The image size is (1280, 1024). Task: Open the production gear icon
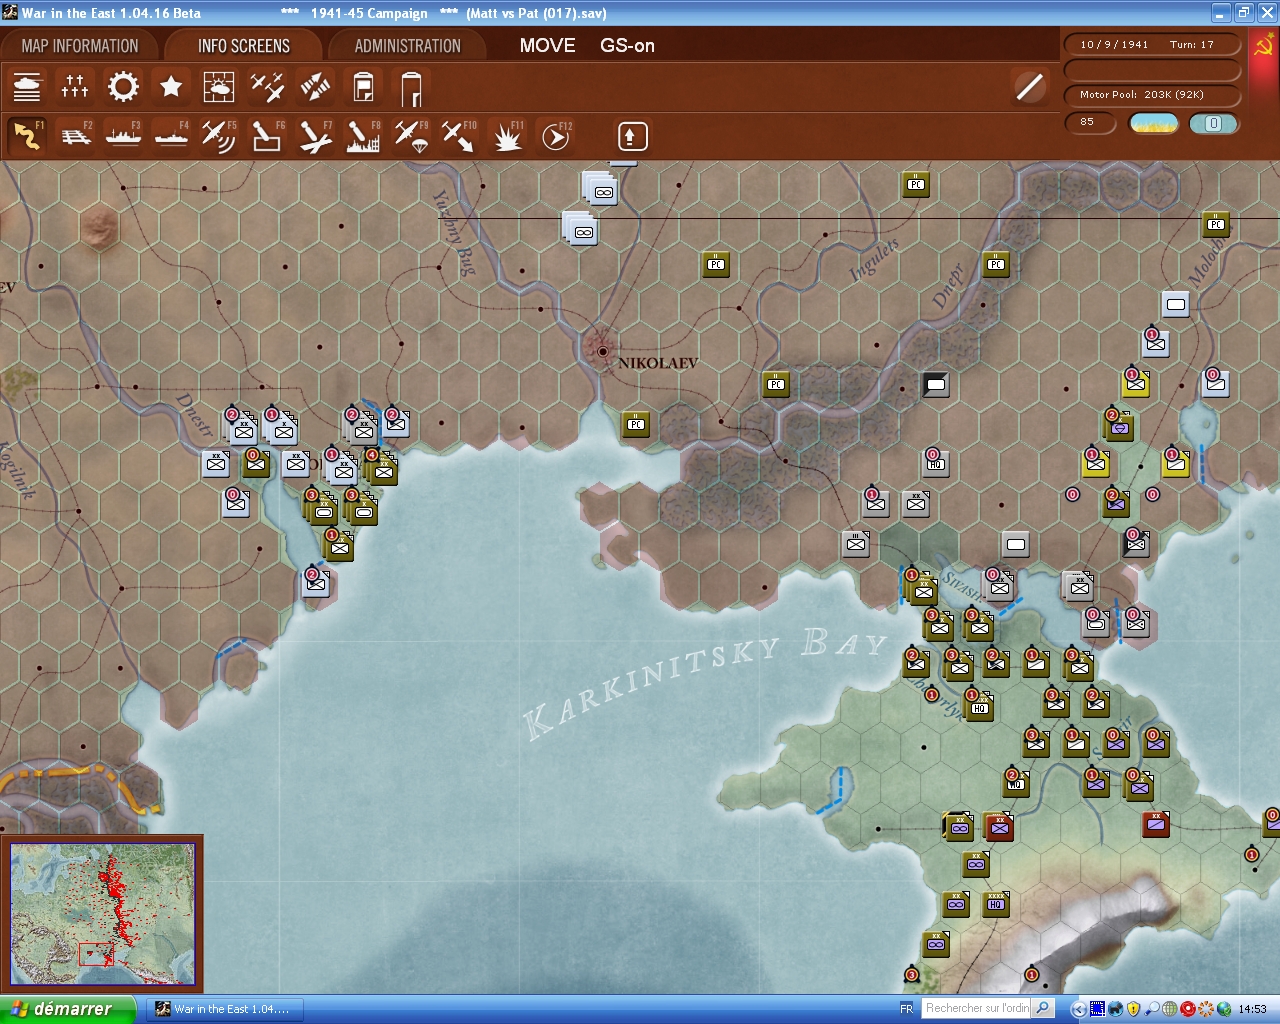(x=123, y=87)
